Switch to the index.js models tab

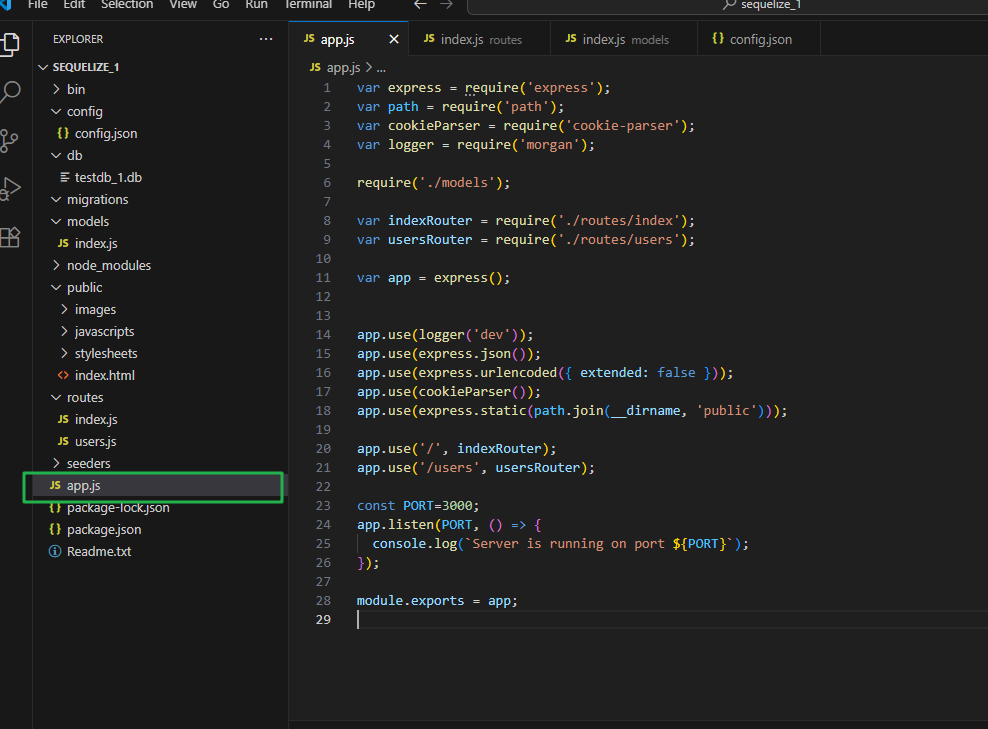pos(624,39)
